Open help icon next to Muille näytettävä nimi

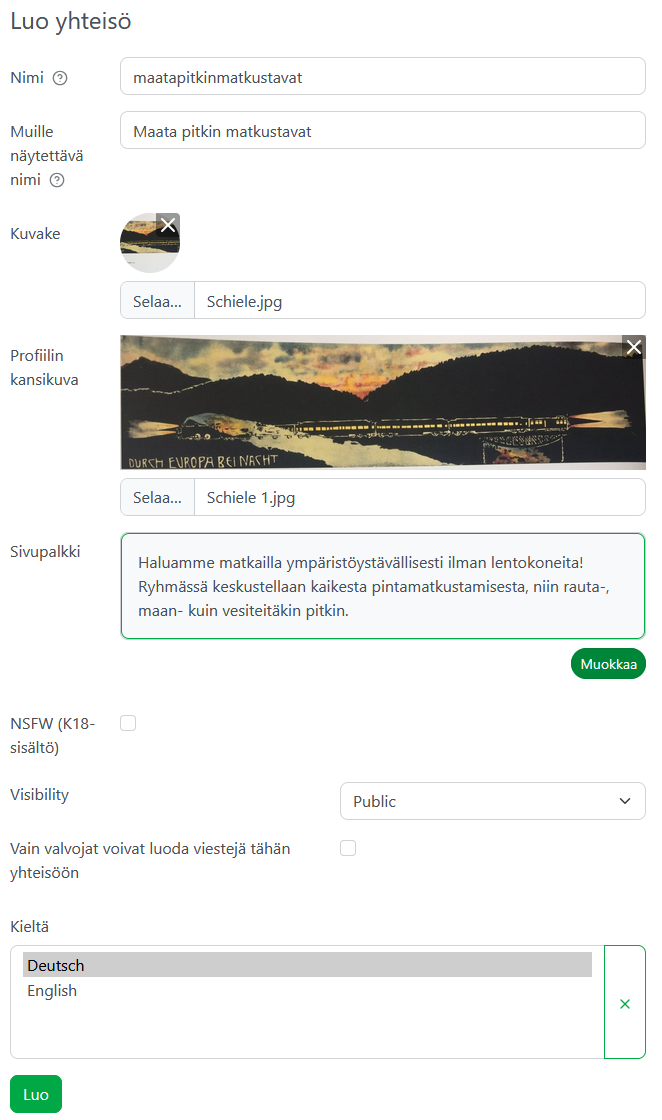[57, 180]
